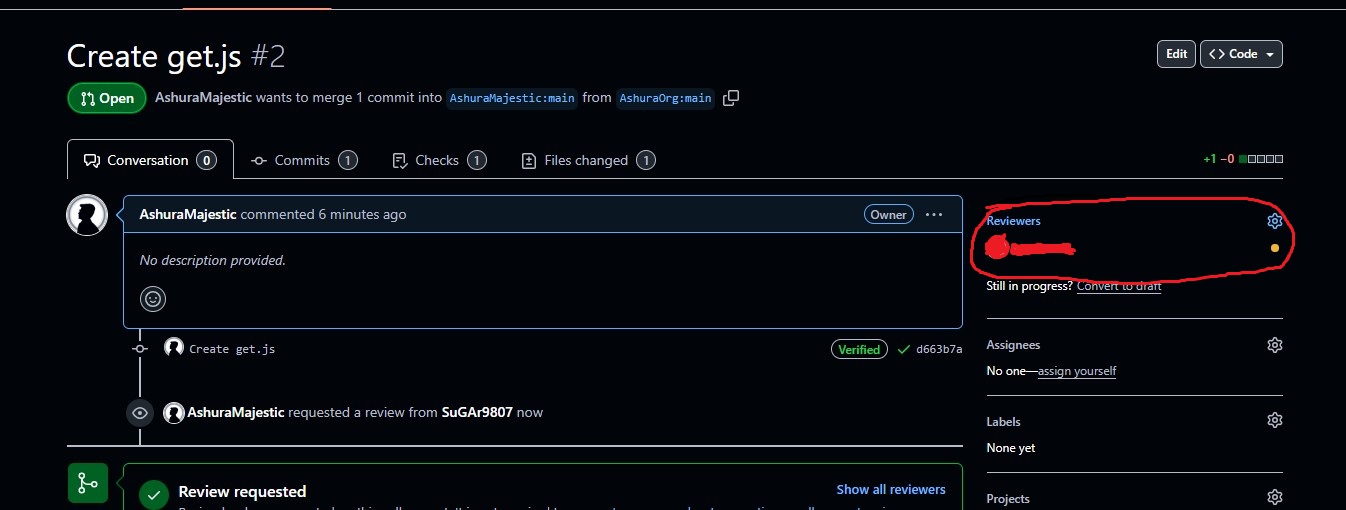
Task: Click the Labels settings gear
Action: (x=1274, y=421)
